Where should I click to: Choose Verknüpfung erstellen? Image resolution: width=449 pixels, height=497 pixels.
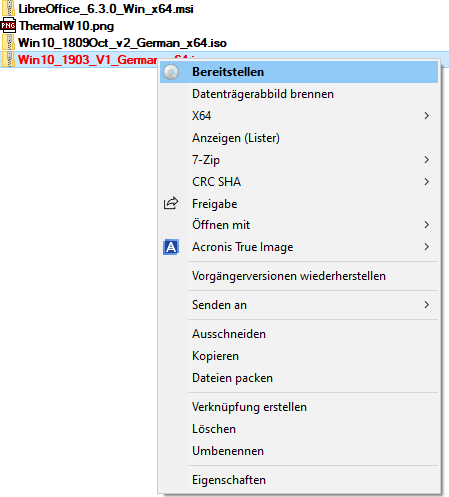pyautogui.click(x=299, y=407)
